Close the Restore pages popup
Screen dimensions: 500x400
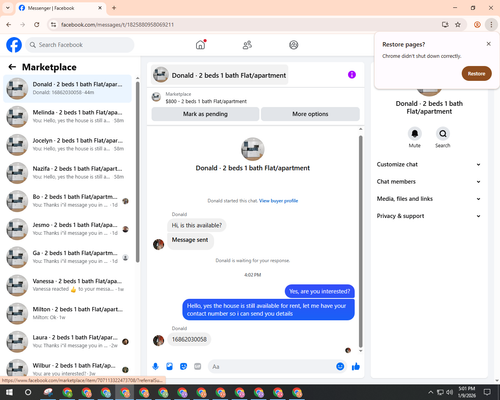coord(488,44)
